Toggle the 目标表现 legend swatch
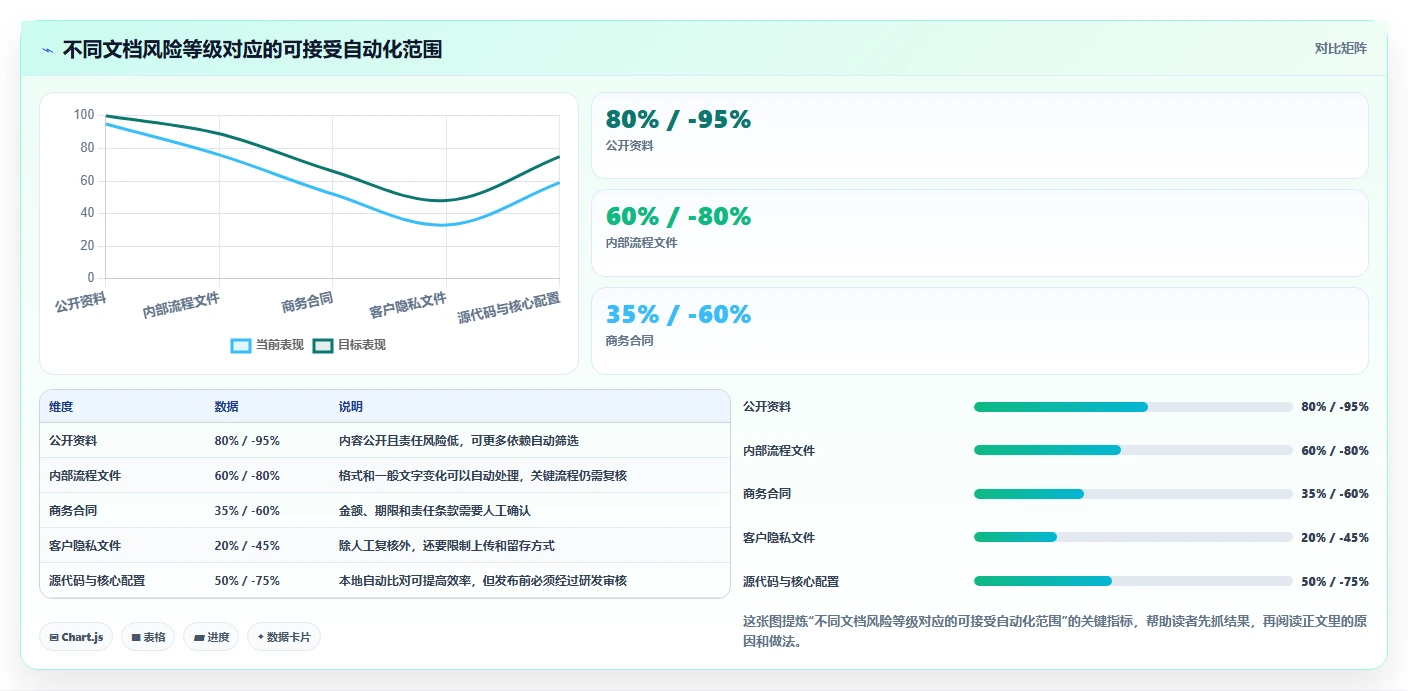 click(323, 345)
